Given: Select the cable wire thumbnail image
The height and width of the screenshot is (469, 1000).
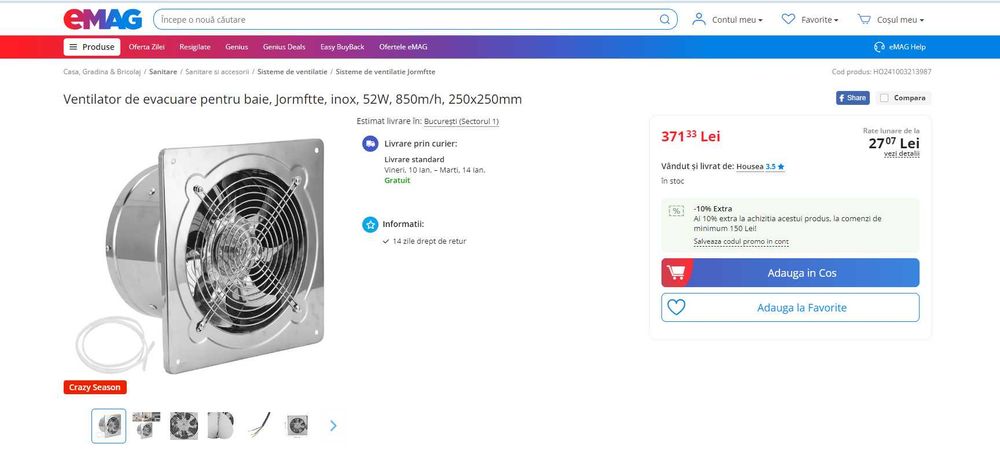Looking at the screenshot, I should (x=258, y=425).
